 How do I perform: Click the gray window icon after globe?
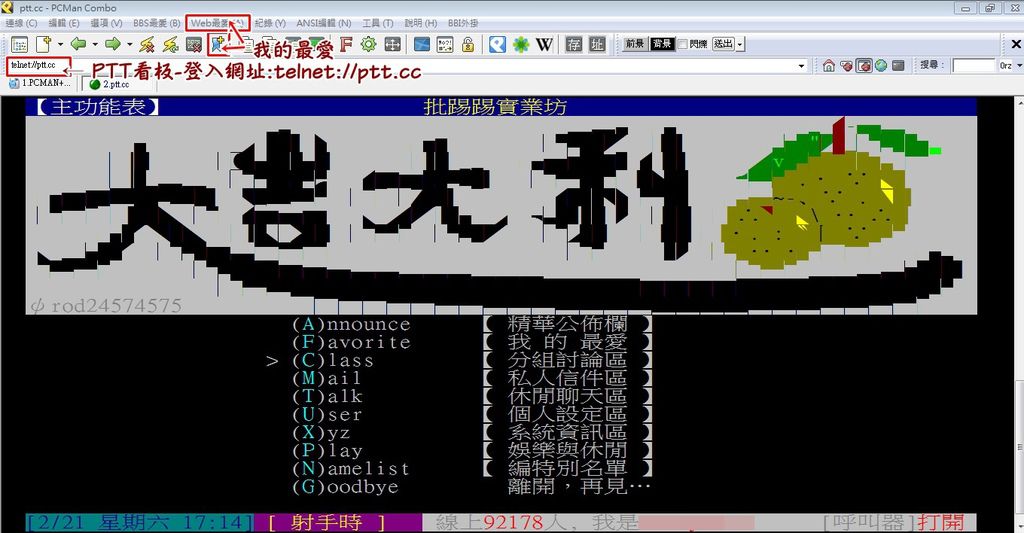(898, 65)
